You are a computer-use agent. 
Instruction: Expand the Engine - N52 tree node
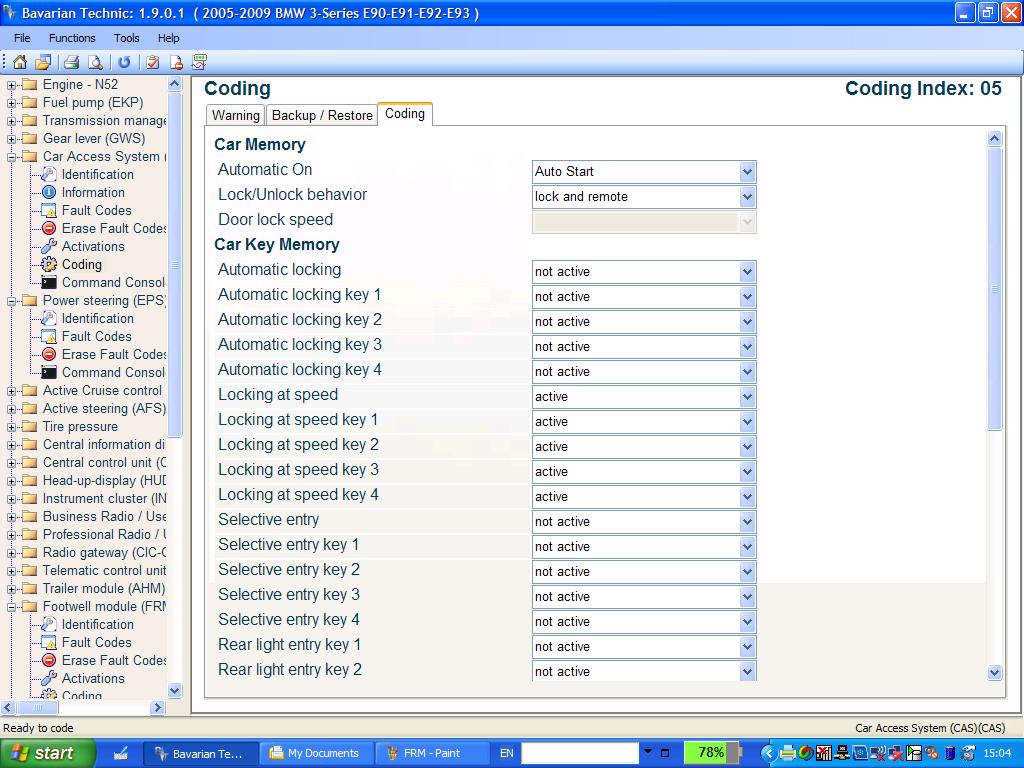tap(11, 85)
